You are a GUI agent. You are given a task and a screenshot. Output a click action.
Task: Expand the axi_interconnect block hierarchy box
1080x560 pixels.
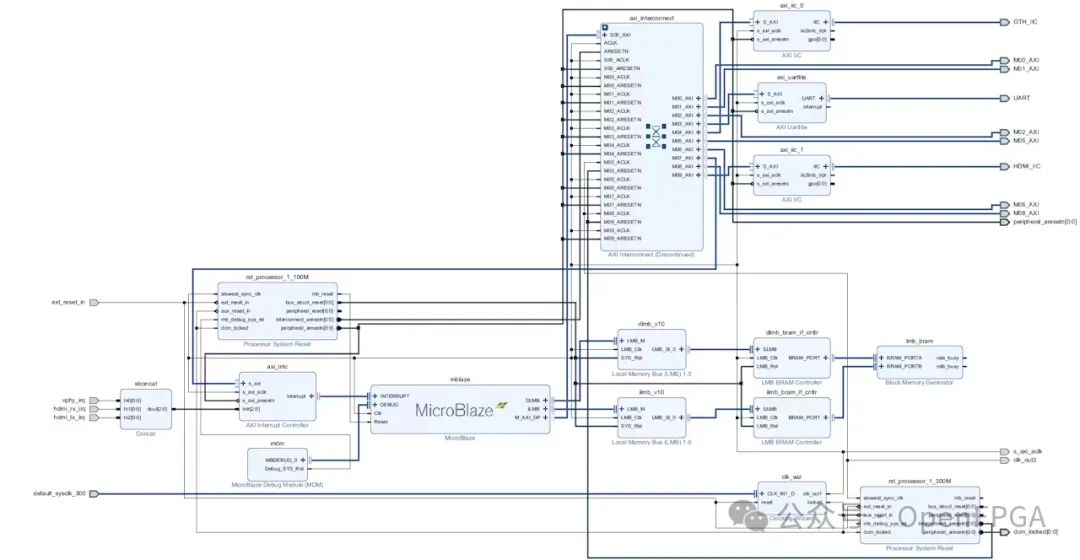tap(605, 28)
